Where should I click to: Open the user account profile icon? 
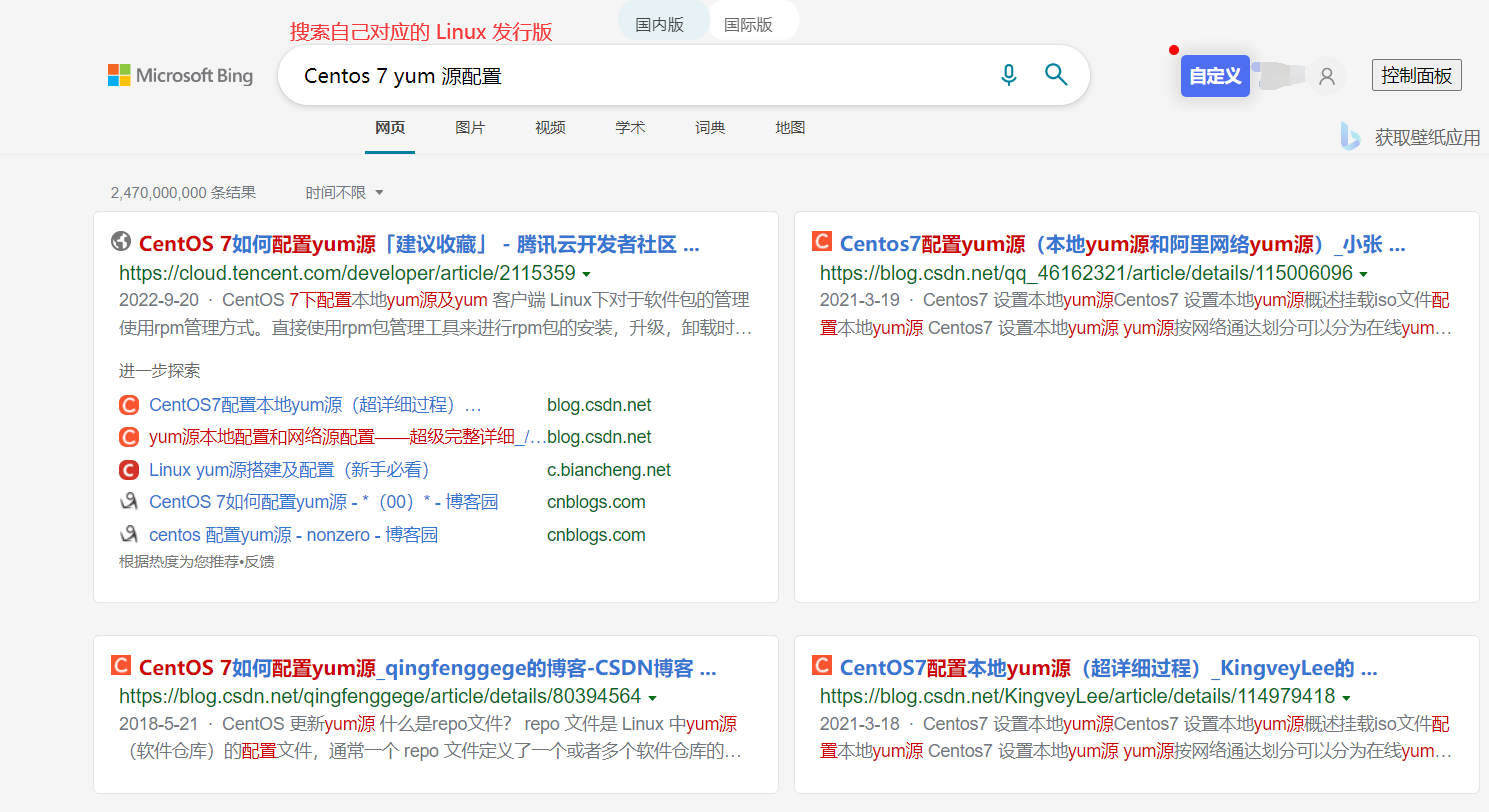point(1327,76)
